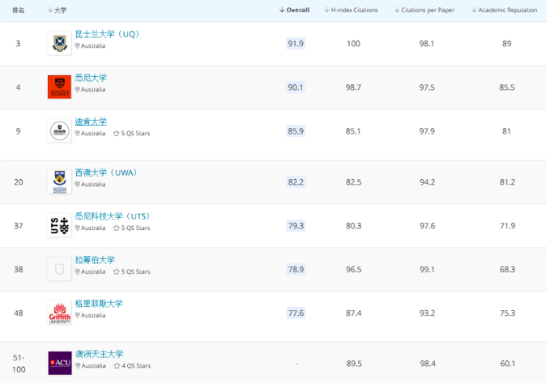The height and width of the screenshot is (383, 550).
Task: Select the Overall score 79.3
Action: (296, 226)
